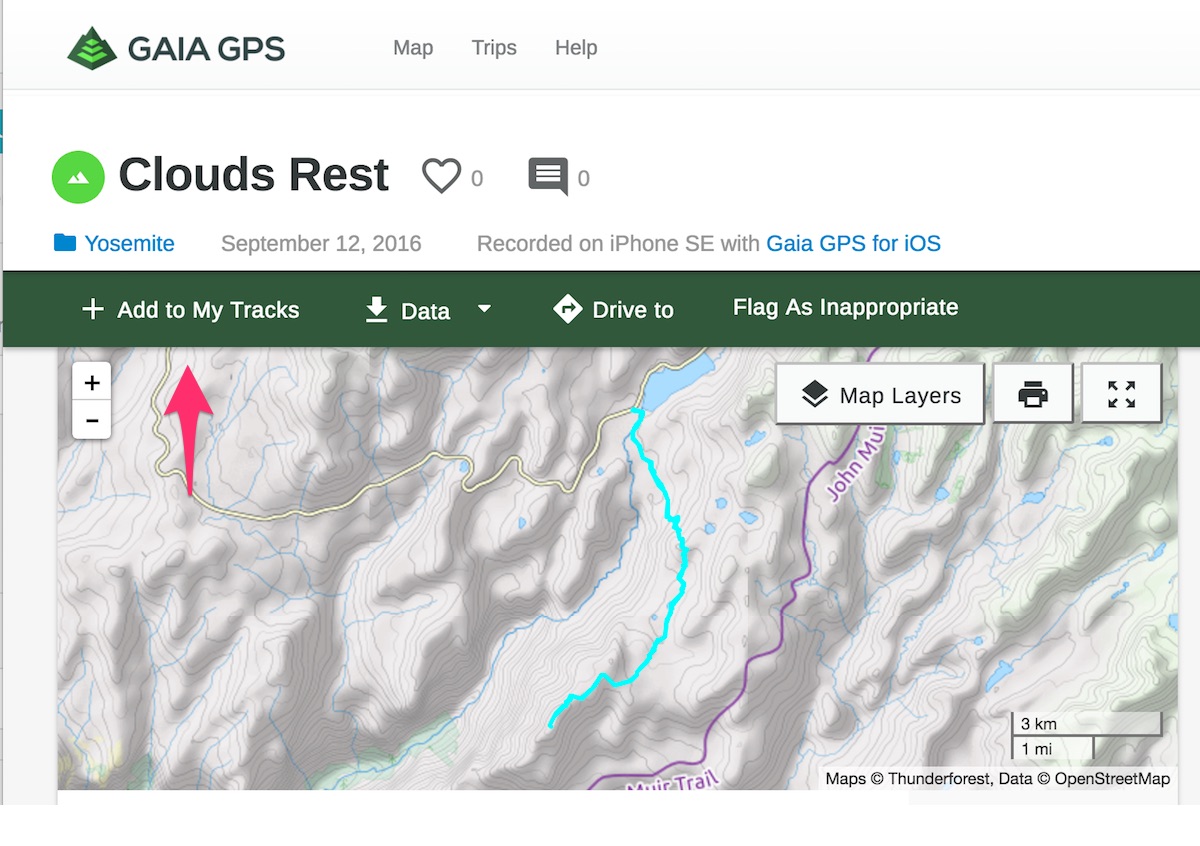Like the track with heart icon

pos(440,177)
